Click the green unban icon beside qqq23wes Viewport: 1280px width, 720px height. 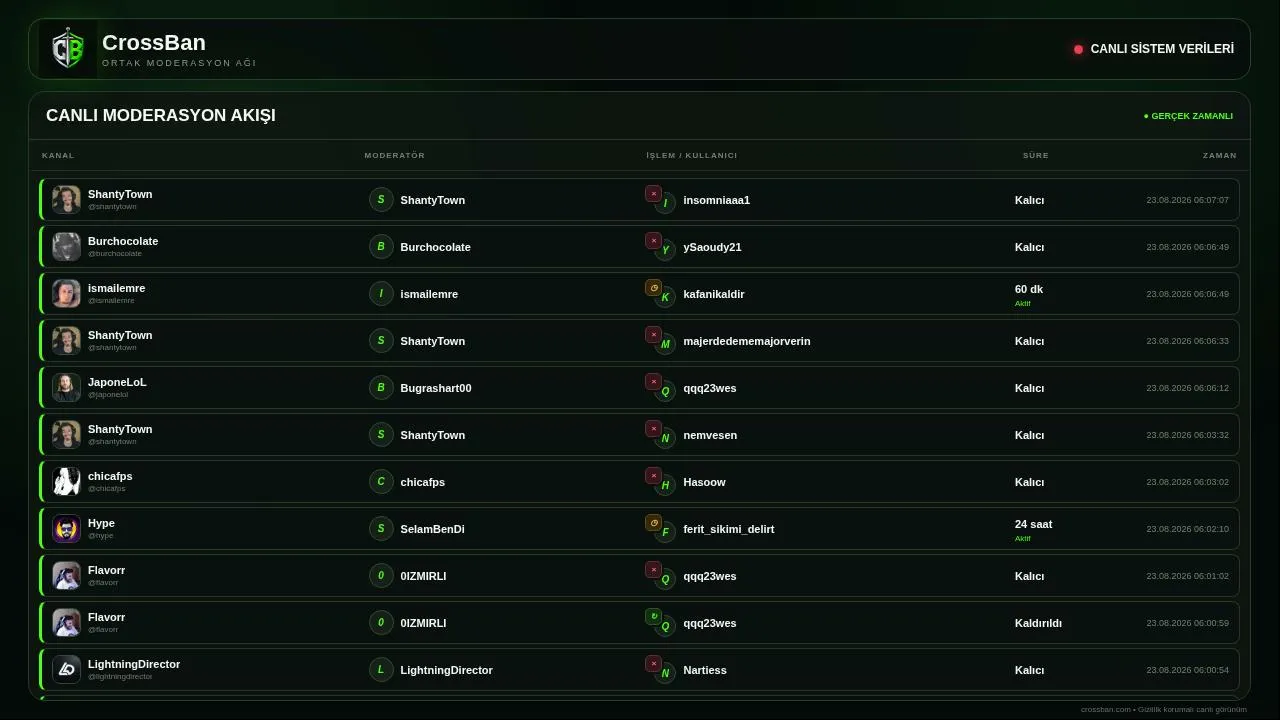click(653, 617)
